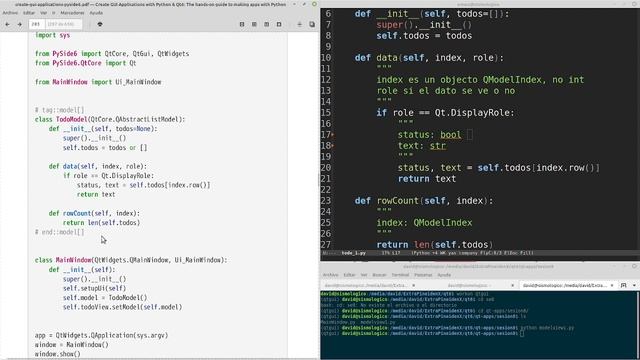The height and width of the screenshot is (360, 640).
Task: Click 'class TodoModel' line in the PDF
Action: tap(110, 119)
